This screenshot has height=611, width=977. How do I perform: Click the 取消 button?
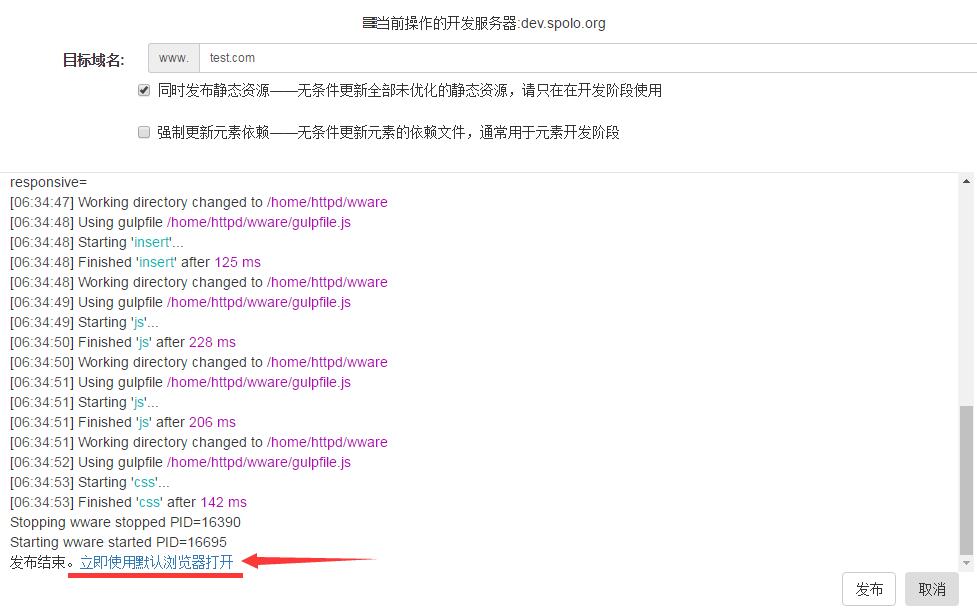(x=932, y=589)
